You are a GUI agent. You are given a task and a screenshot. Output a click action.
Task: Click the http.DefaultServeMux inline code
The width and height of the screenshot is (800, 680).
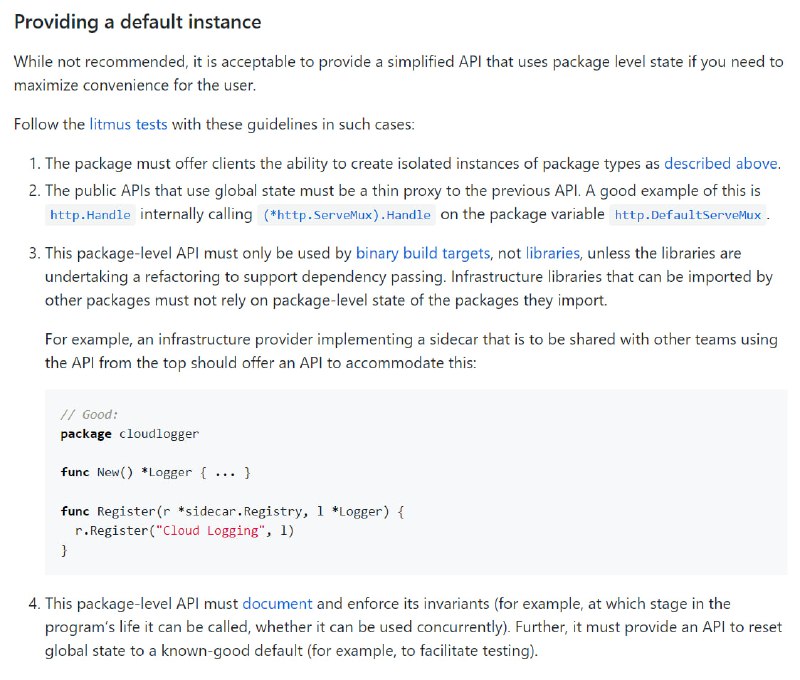688,215
